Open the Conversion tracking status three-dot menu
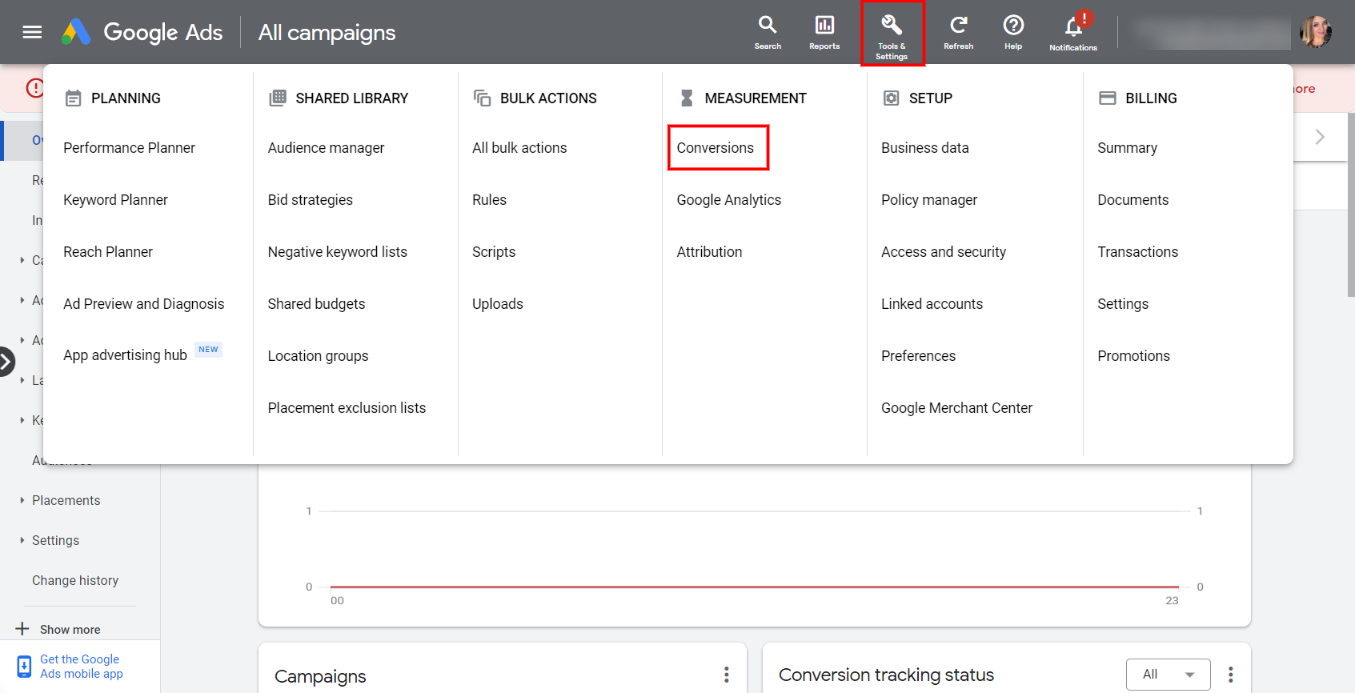The image size is (1355, 693). pyautogui.click(x=1231, y=673)
